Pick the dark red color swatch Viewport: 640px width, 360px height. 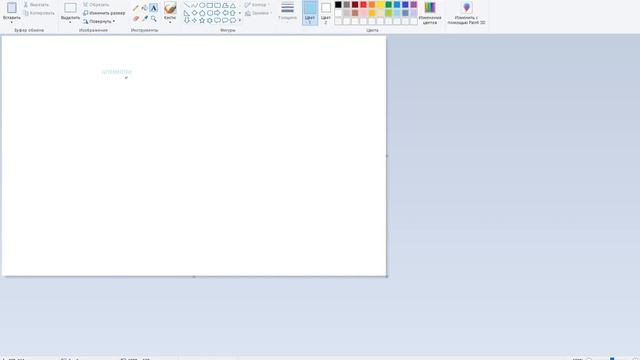[355, 4]
